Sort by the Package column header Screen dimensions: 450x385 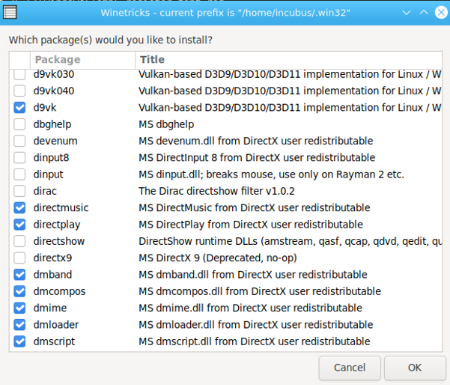tap(83, 60)
